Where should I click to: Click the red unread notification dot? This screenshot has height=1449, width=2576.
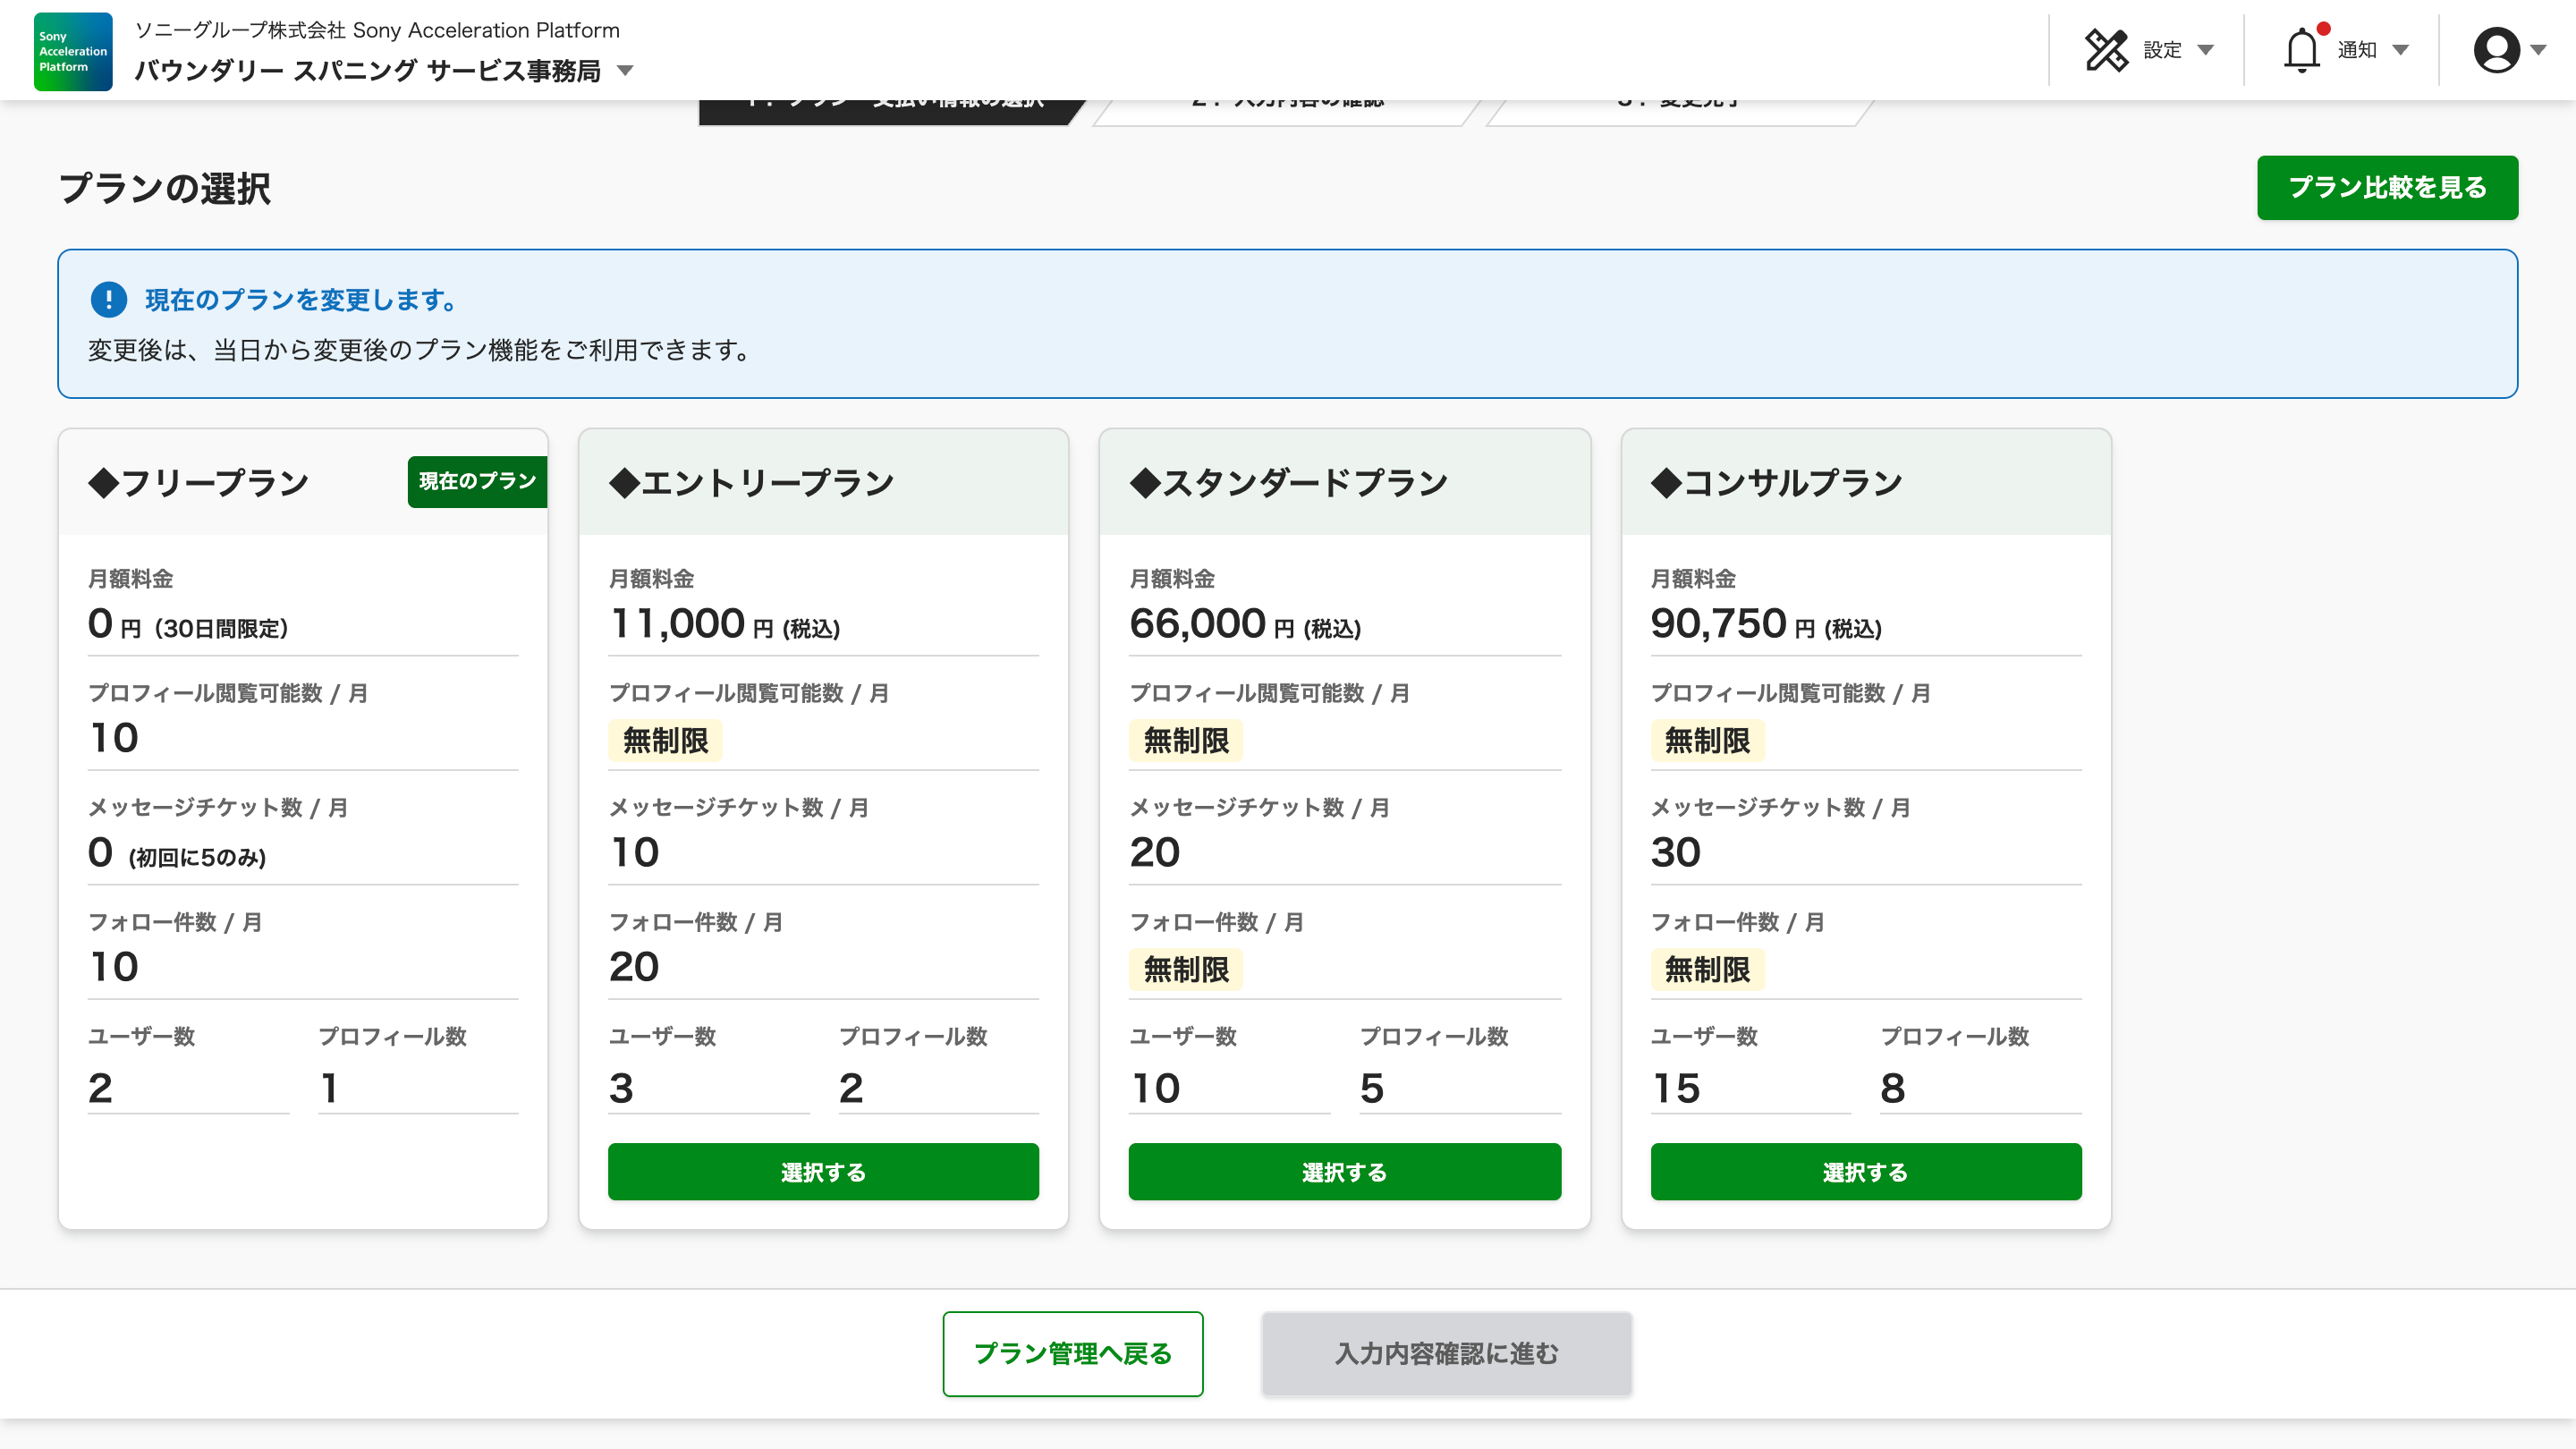click(2324, 29)
